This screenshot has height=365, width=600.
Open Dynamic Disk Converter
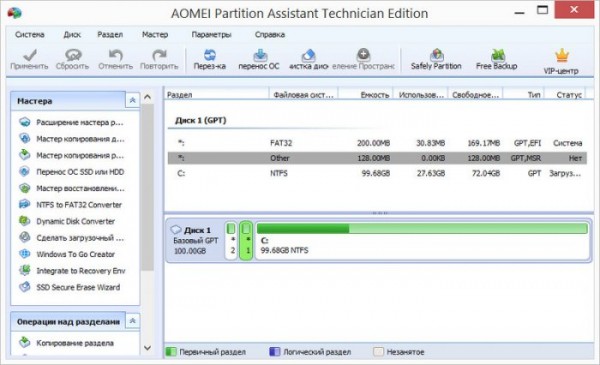pos(75,221)
